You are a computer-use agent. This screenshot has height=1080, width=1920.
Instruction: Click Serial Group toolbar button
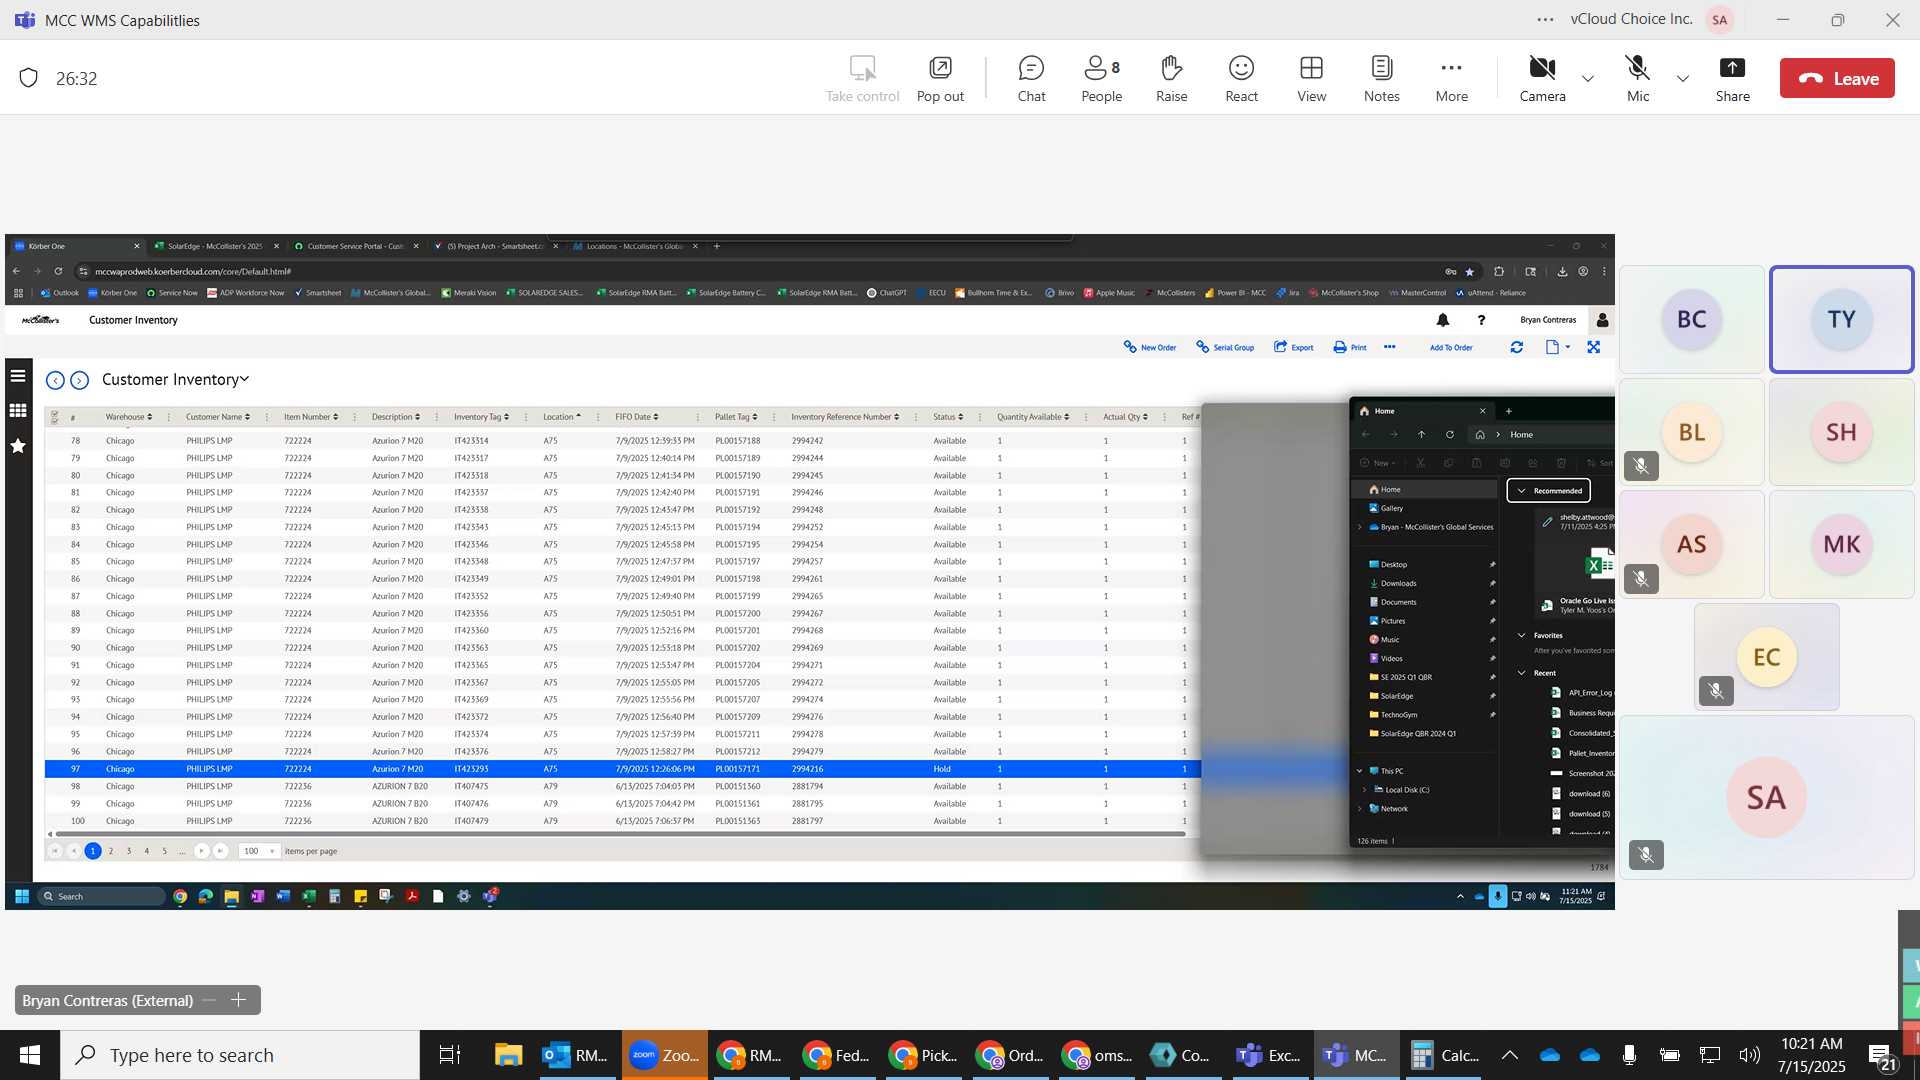pyautogui.click(x=1225, y=347)
